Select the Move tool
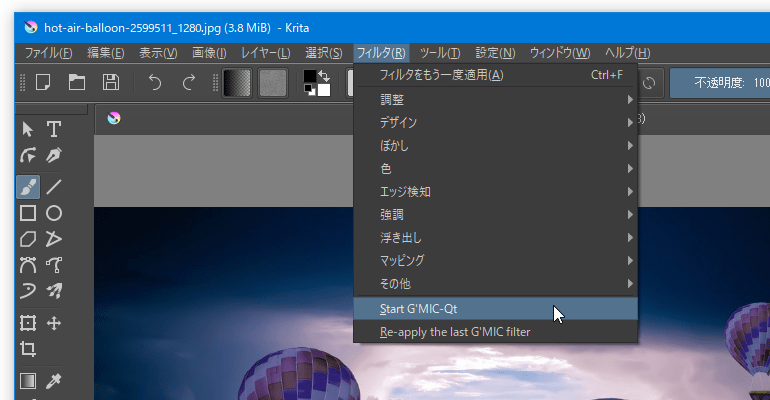 (54, 323)
